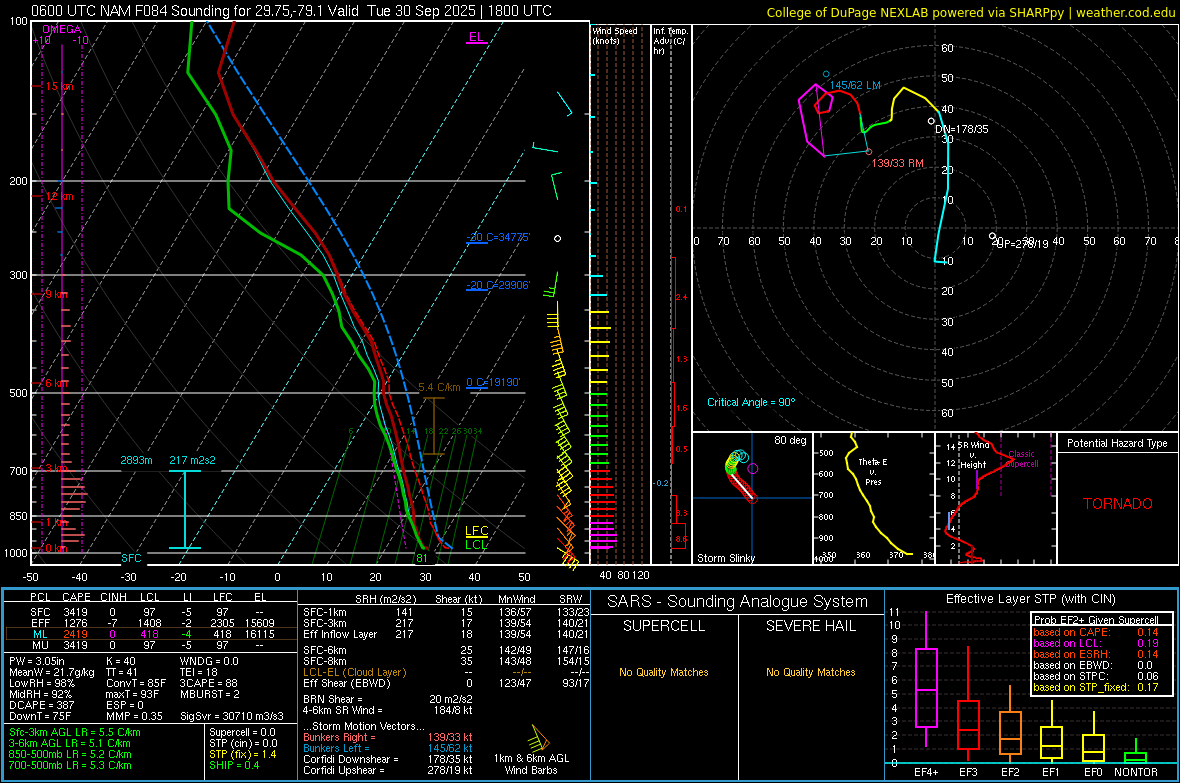Select the MU parcel row in table
The height and width of the screenshot is (783, 1180).
click(151, 644)
